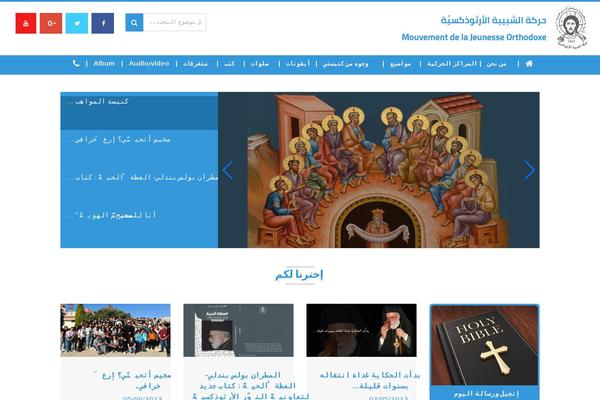Click the phone contact icon in the navigation bar

pyautogui.click(x=76, y=64)
